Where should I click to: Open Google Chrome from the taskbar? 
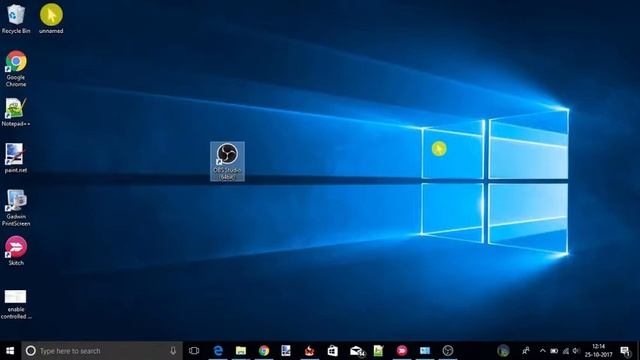click(x=264, y=351)
